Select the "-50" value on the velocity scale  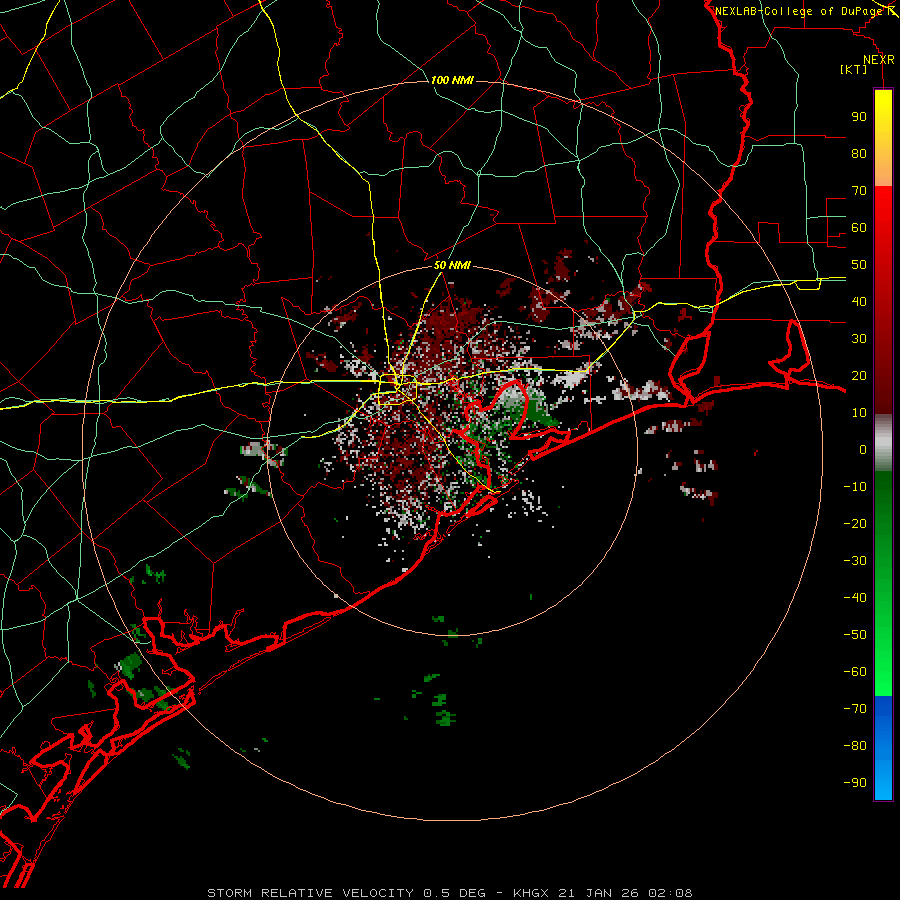click(855, 635)
